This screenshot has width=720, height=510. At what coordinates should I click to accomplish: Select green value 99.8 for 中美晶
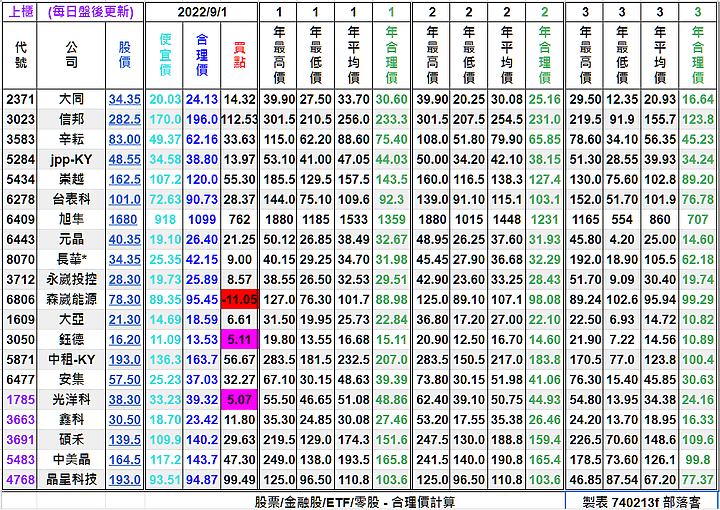coord(698,460)
